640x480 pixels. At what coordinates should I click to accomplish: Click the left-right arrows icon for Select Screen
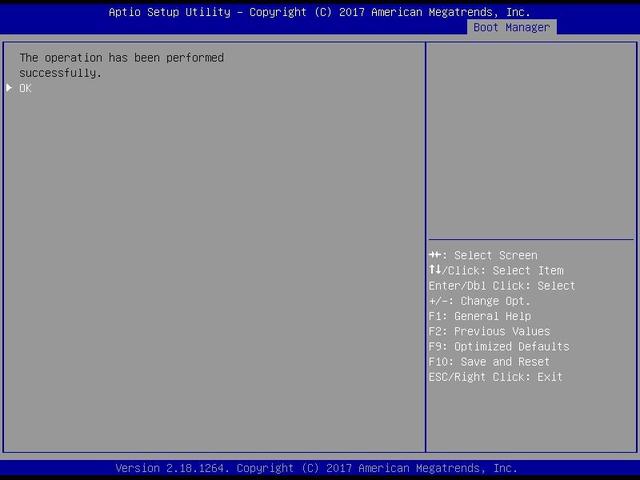[x=435, y=255]
